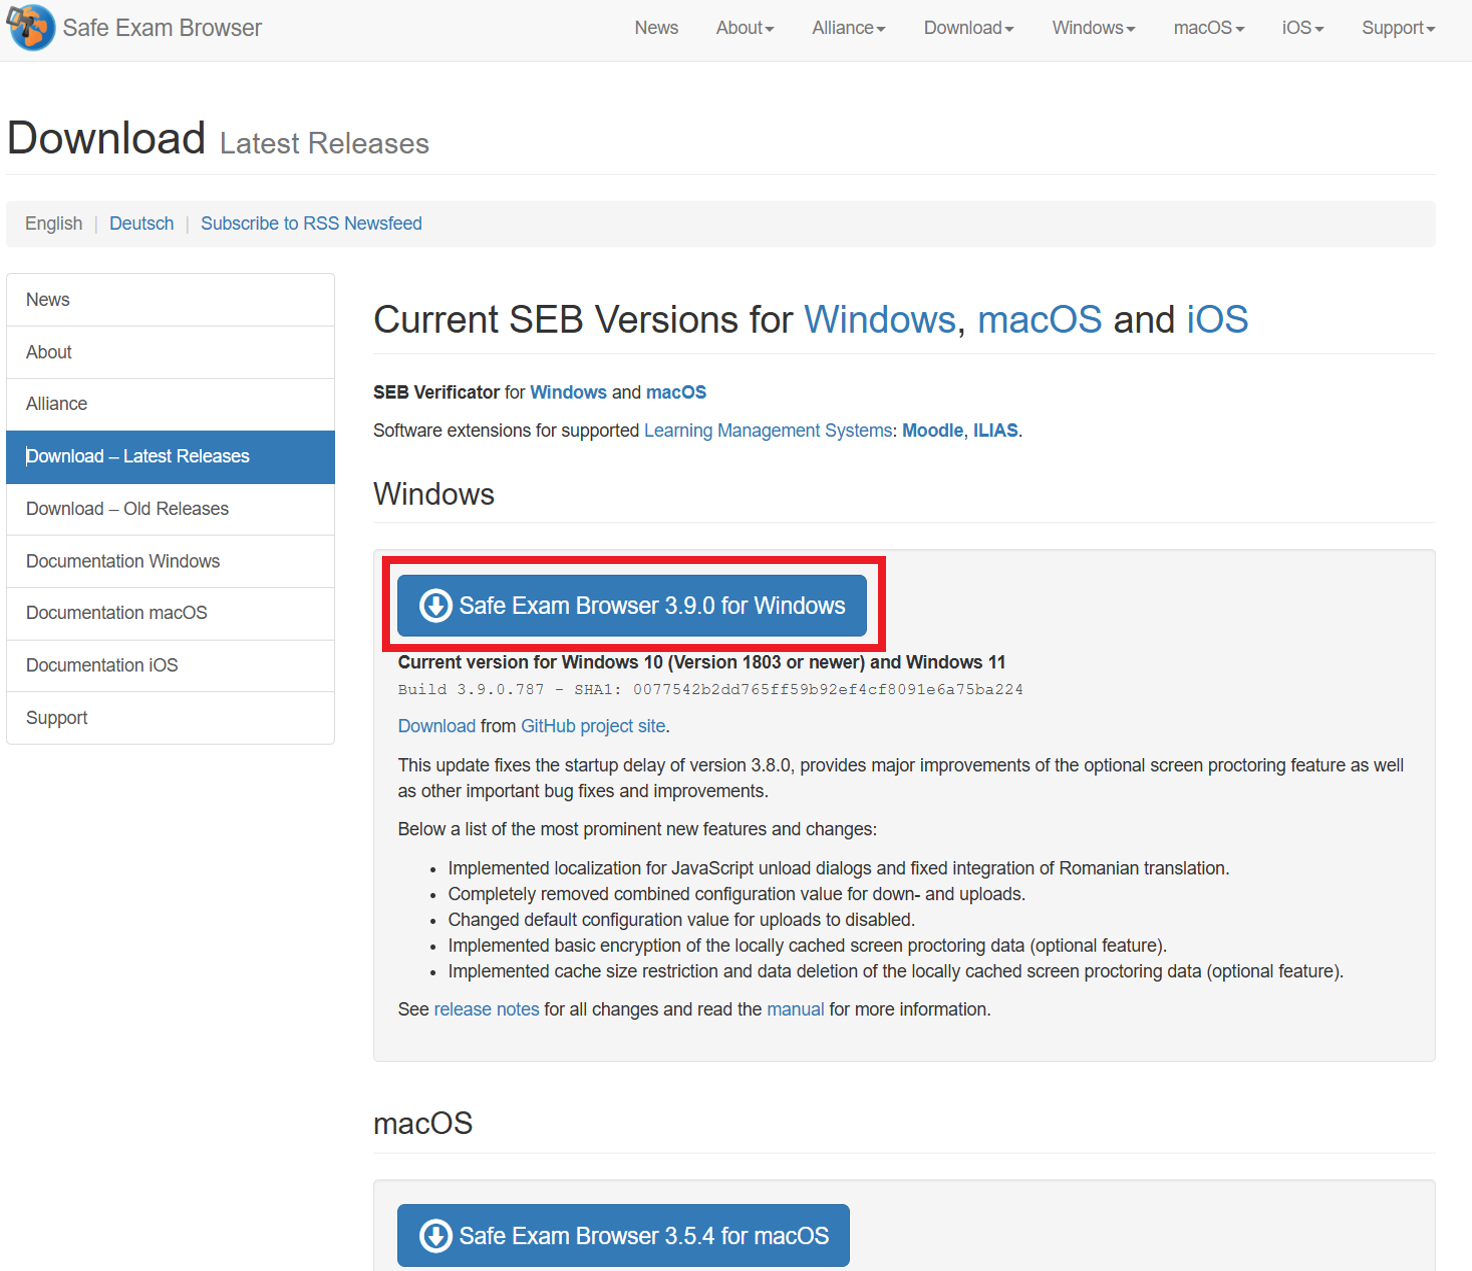Screen dimensions: 1472x1271
Task: Click Learning Management Systems link
Action: (x=768, y=431)
